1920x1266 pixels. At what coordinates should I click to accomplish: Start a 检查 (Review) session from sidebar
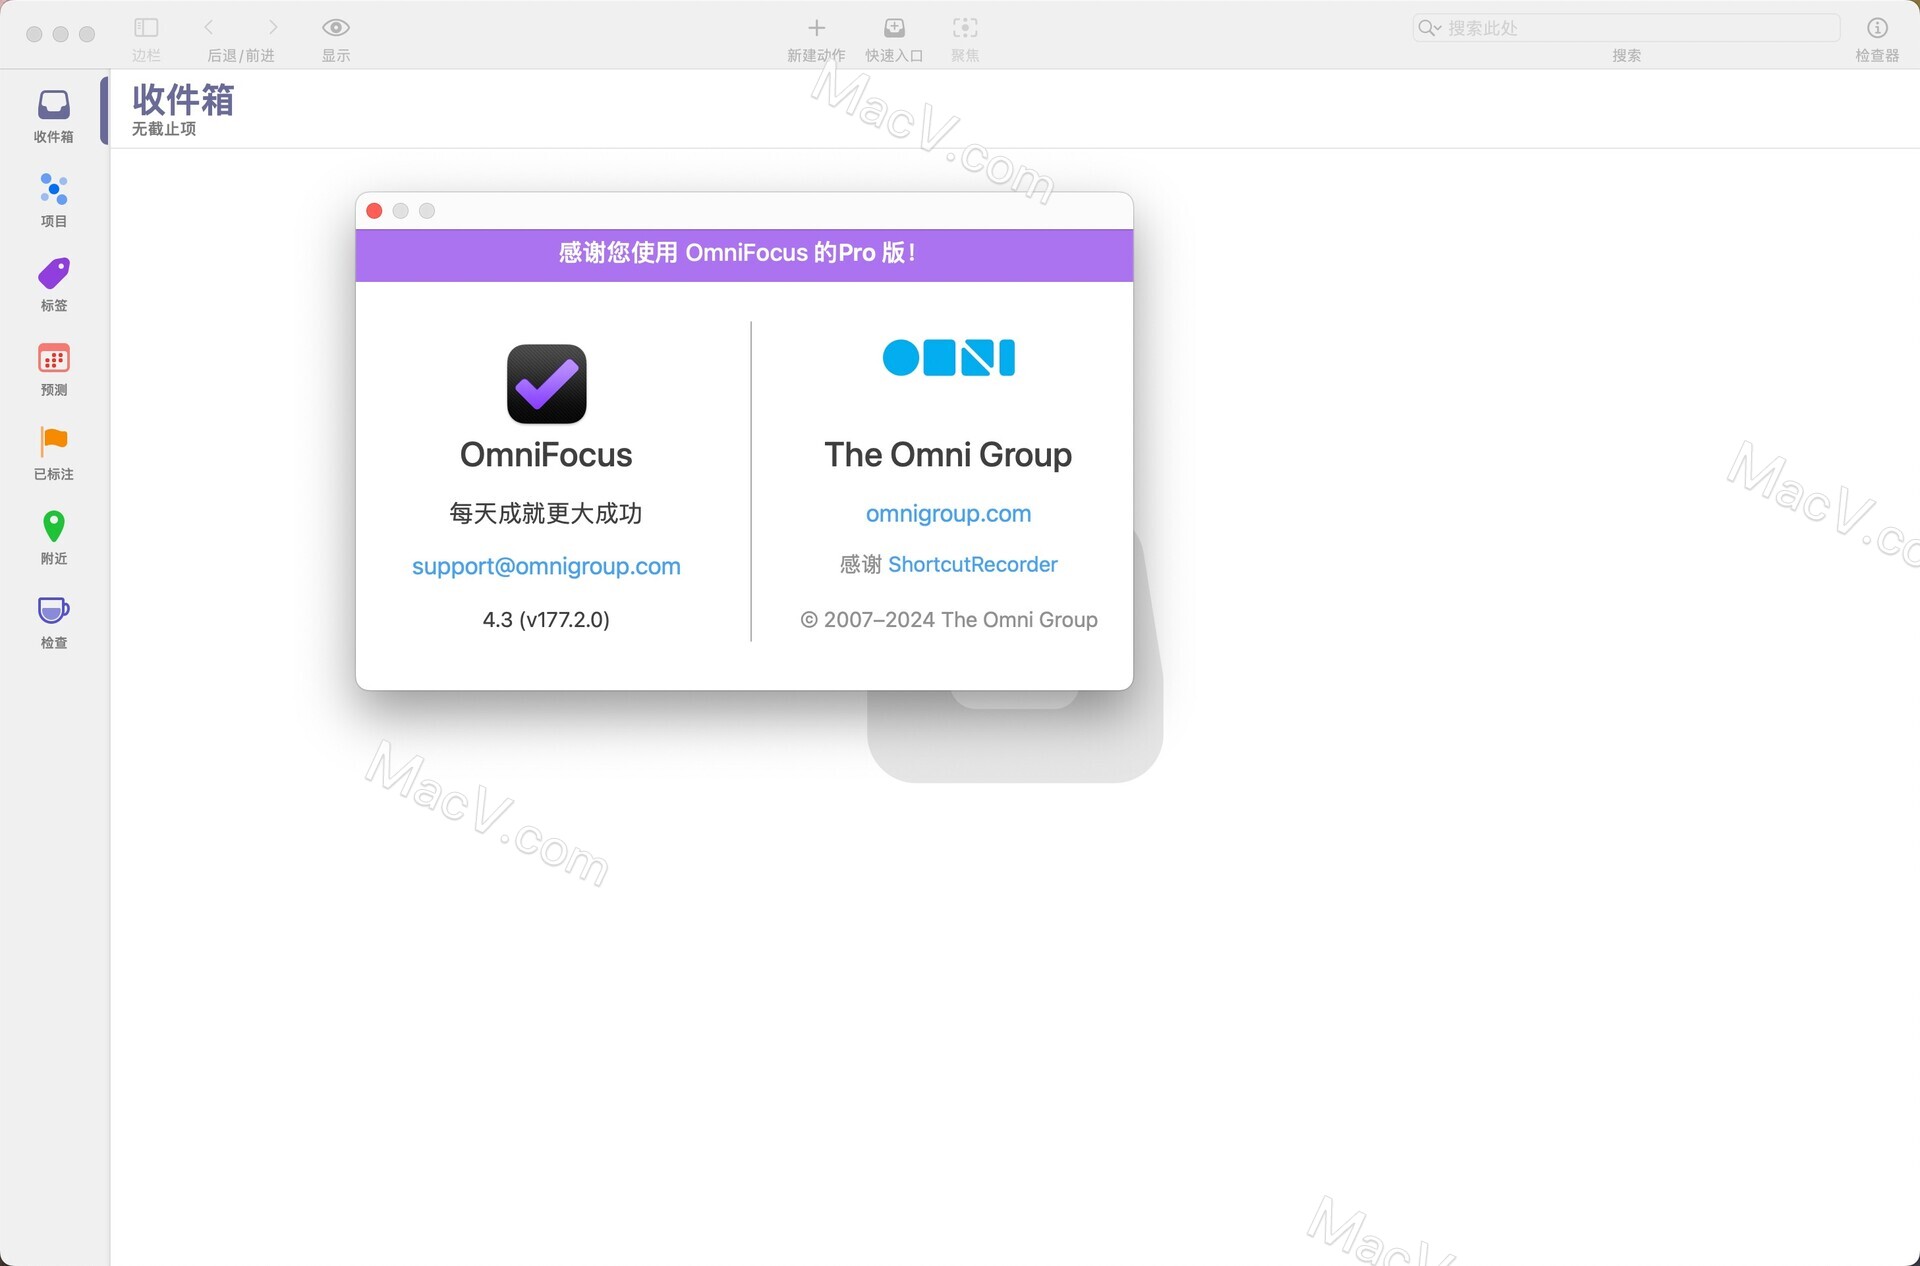53,621
